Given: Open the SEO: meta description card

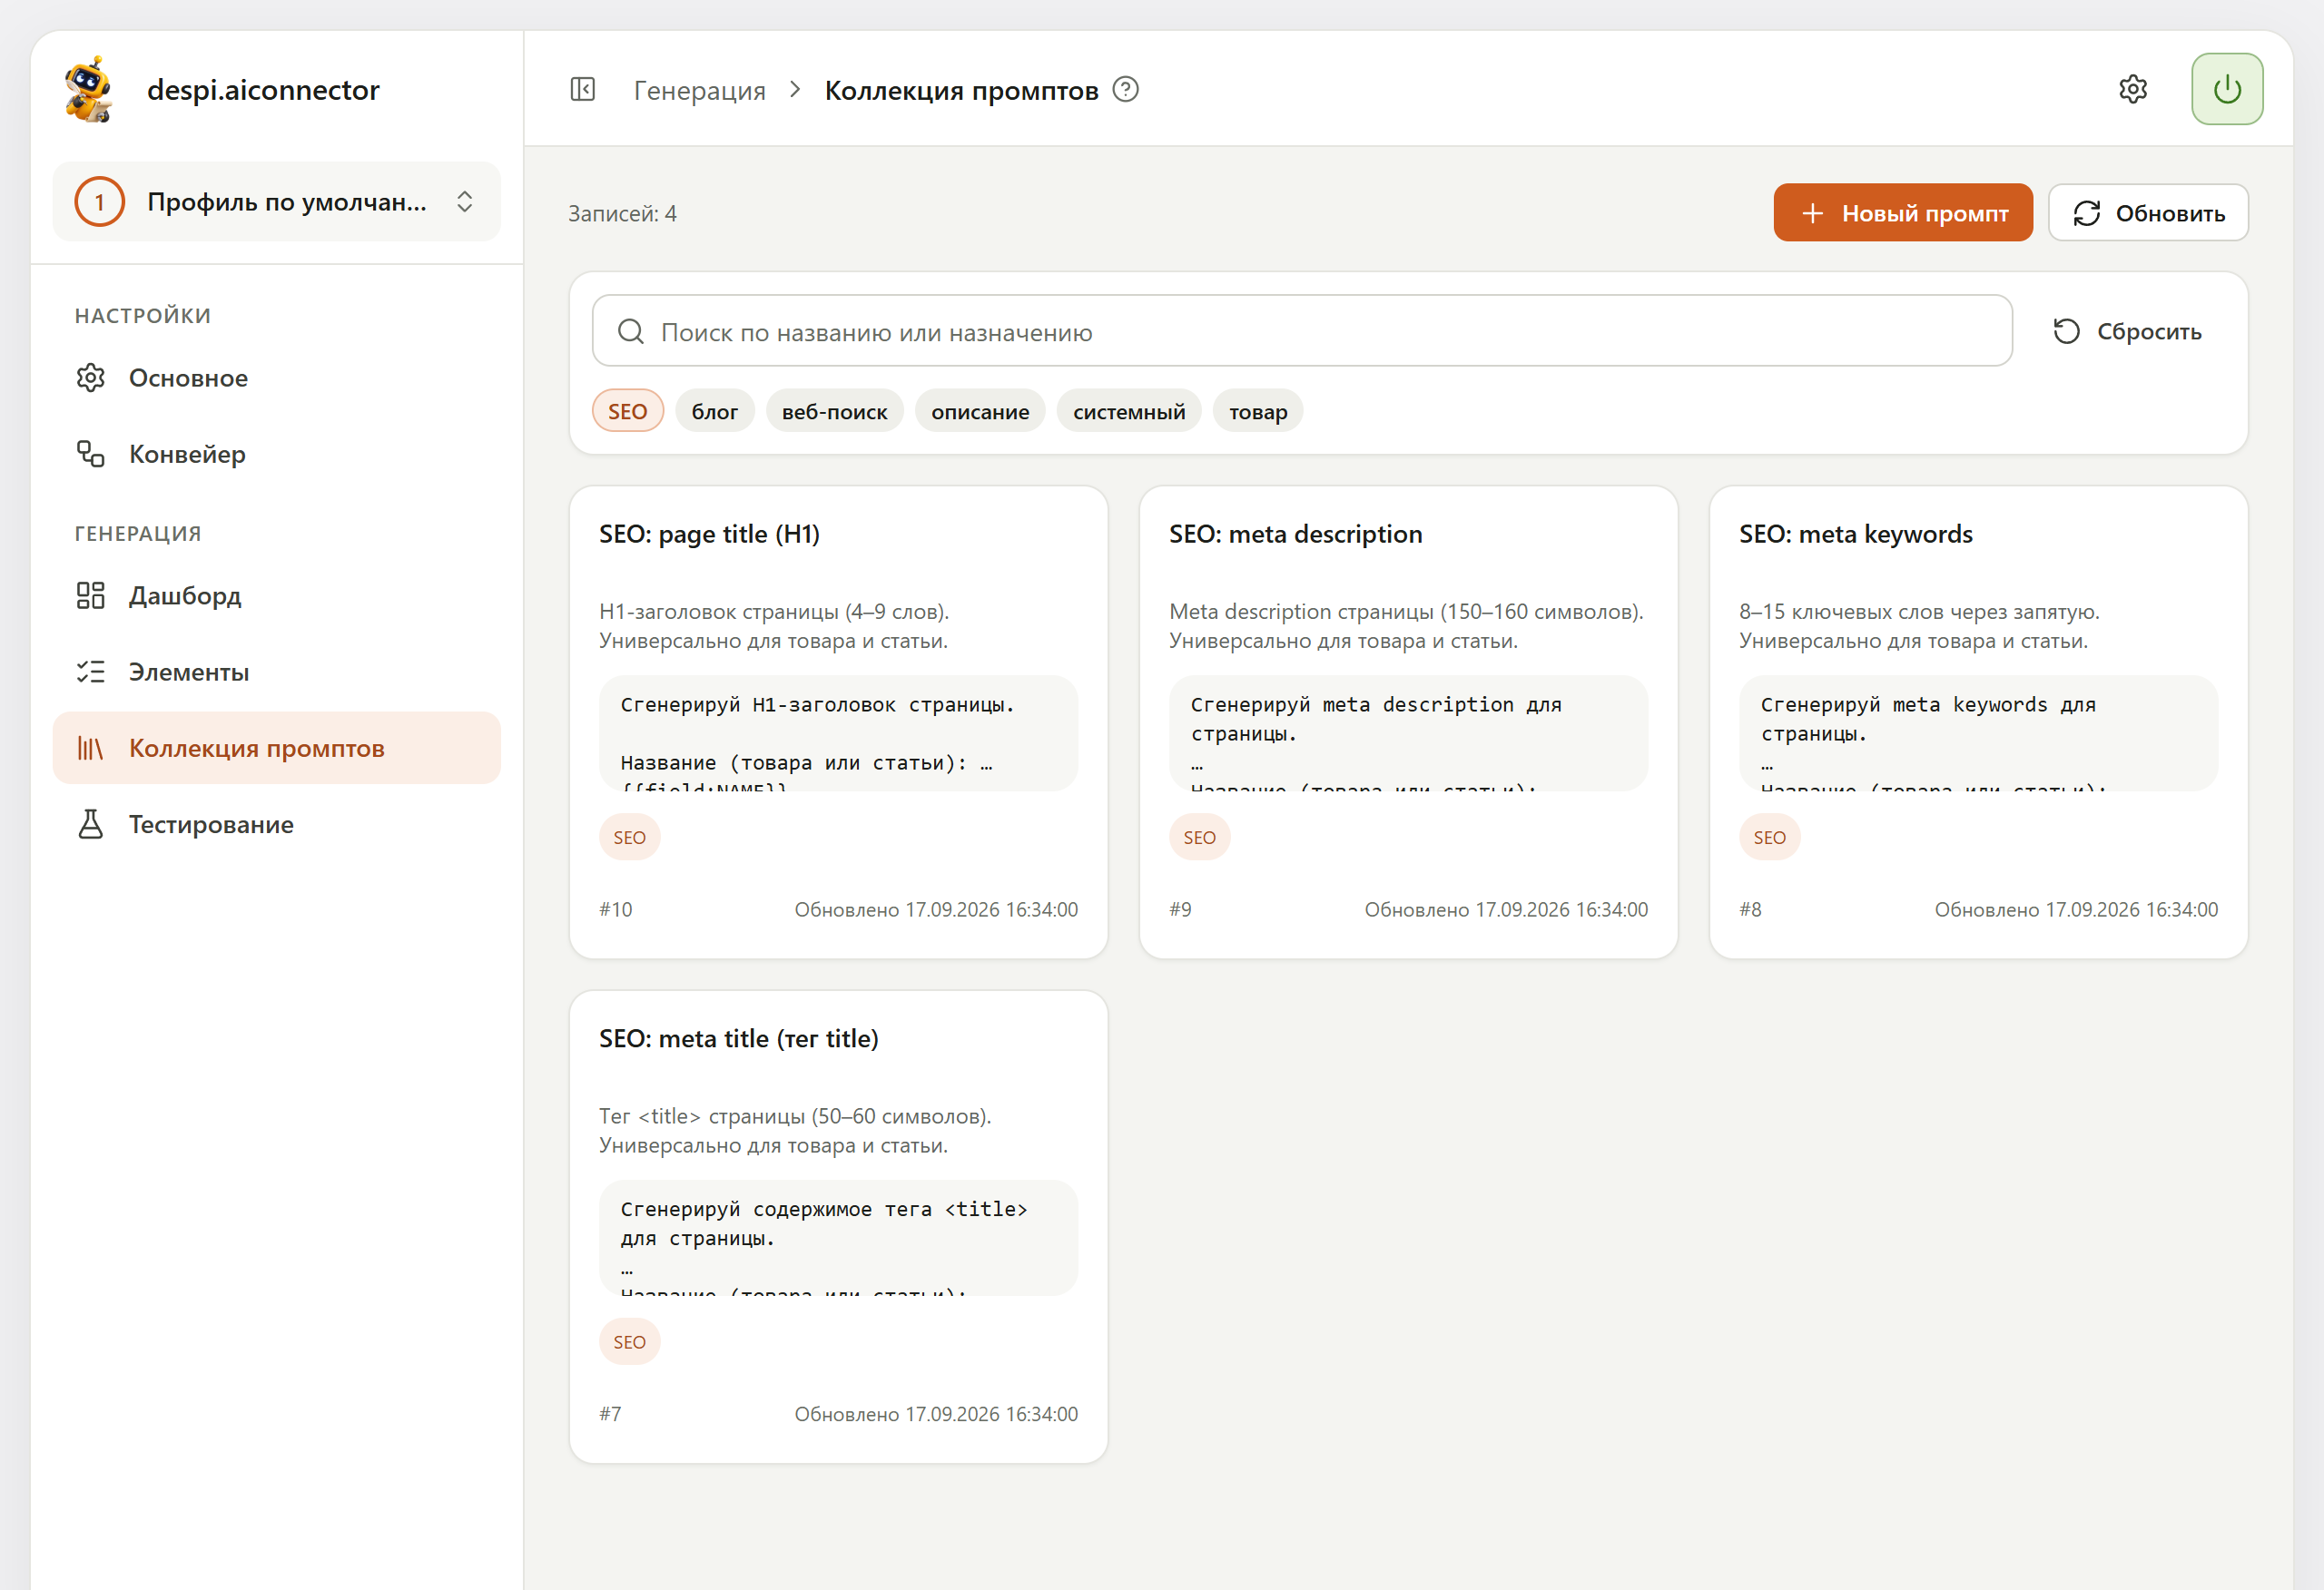Looking at the screenshot, I should tap(1408, 722).
